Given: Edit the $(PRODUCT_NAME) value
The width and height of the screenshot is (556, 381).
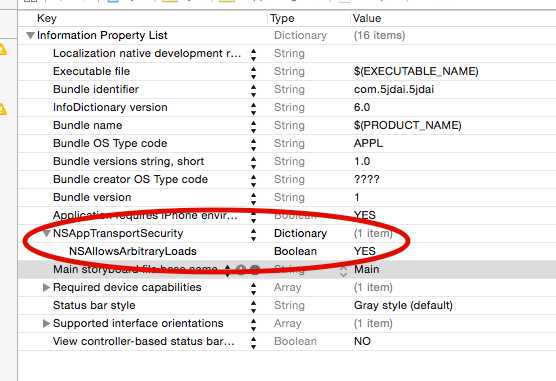Looking at the screenshot, I should [x=407, y=125].
